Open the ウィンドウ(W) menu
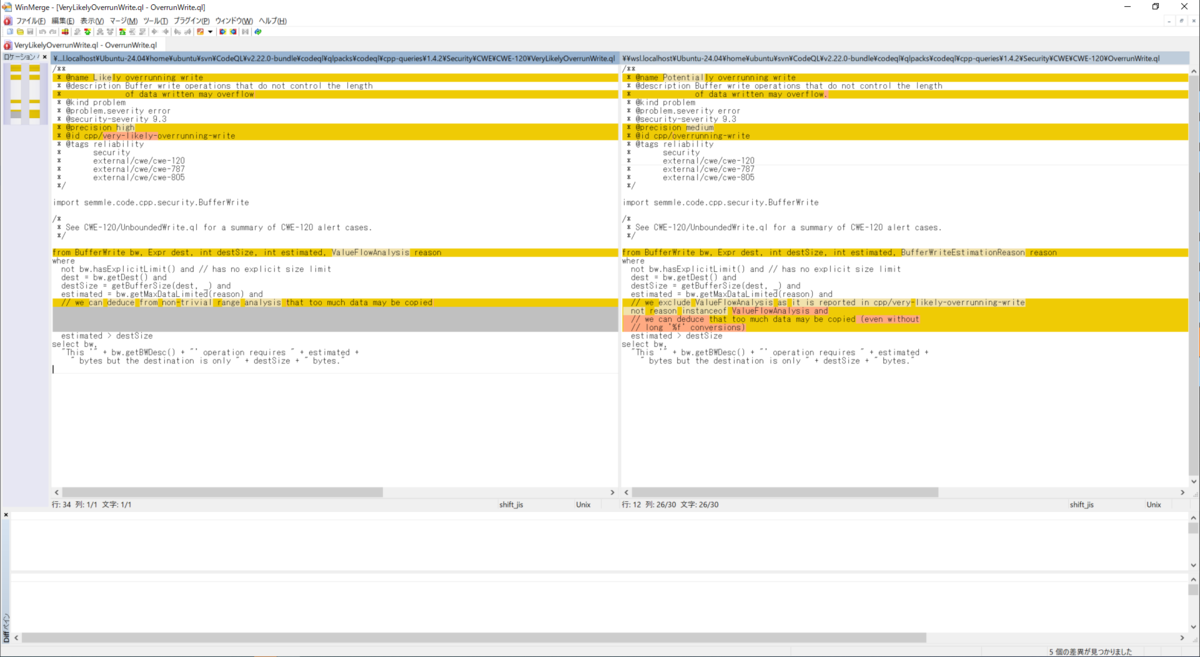This screenshot has height=657, width=1200. [x=234, y=20]
